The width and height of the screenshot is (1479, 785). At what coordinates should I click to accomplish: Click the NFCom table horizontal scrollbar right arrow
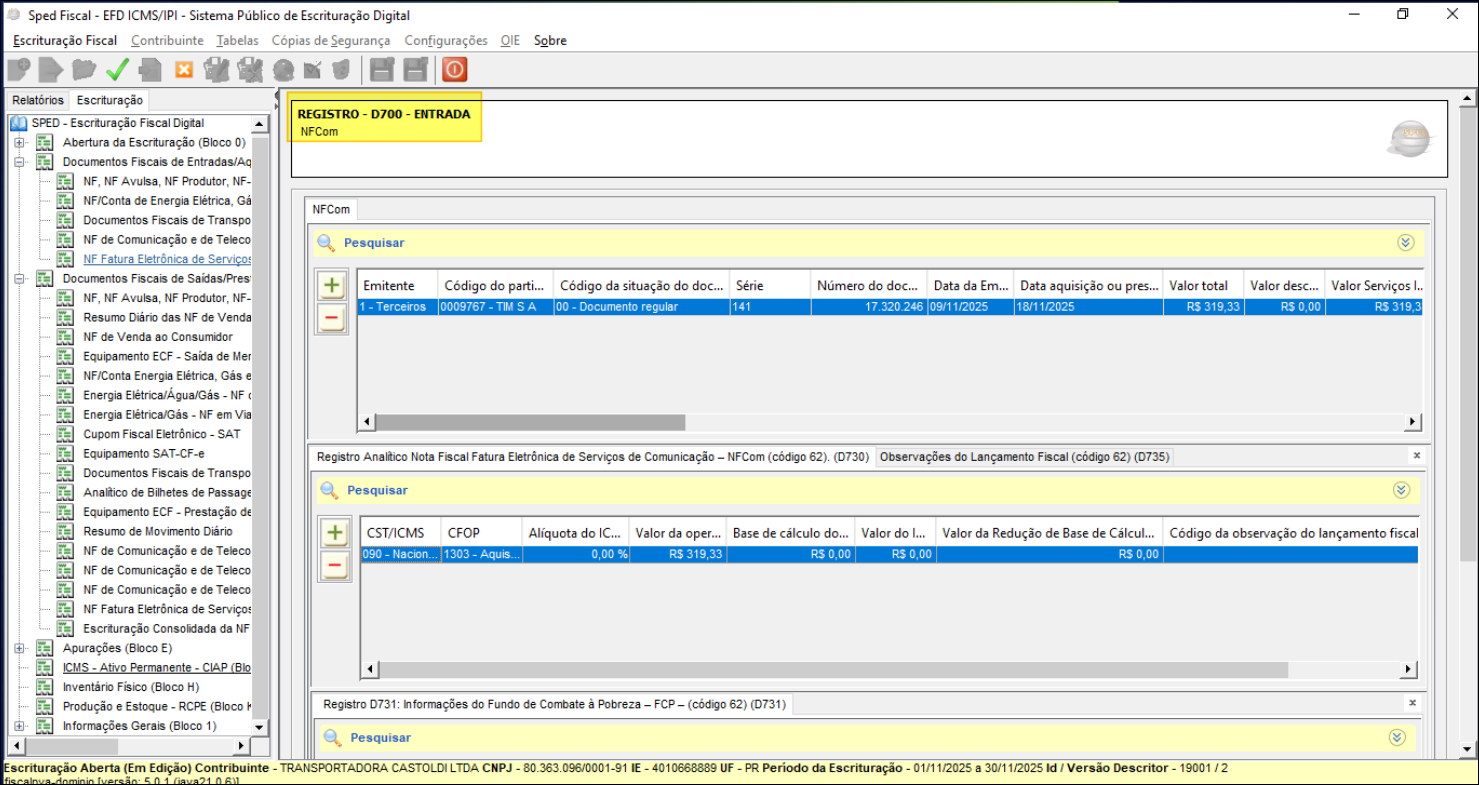click(x=1412, y=422)
